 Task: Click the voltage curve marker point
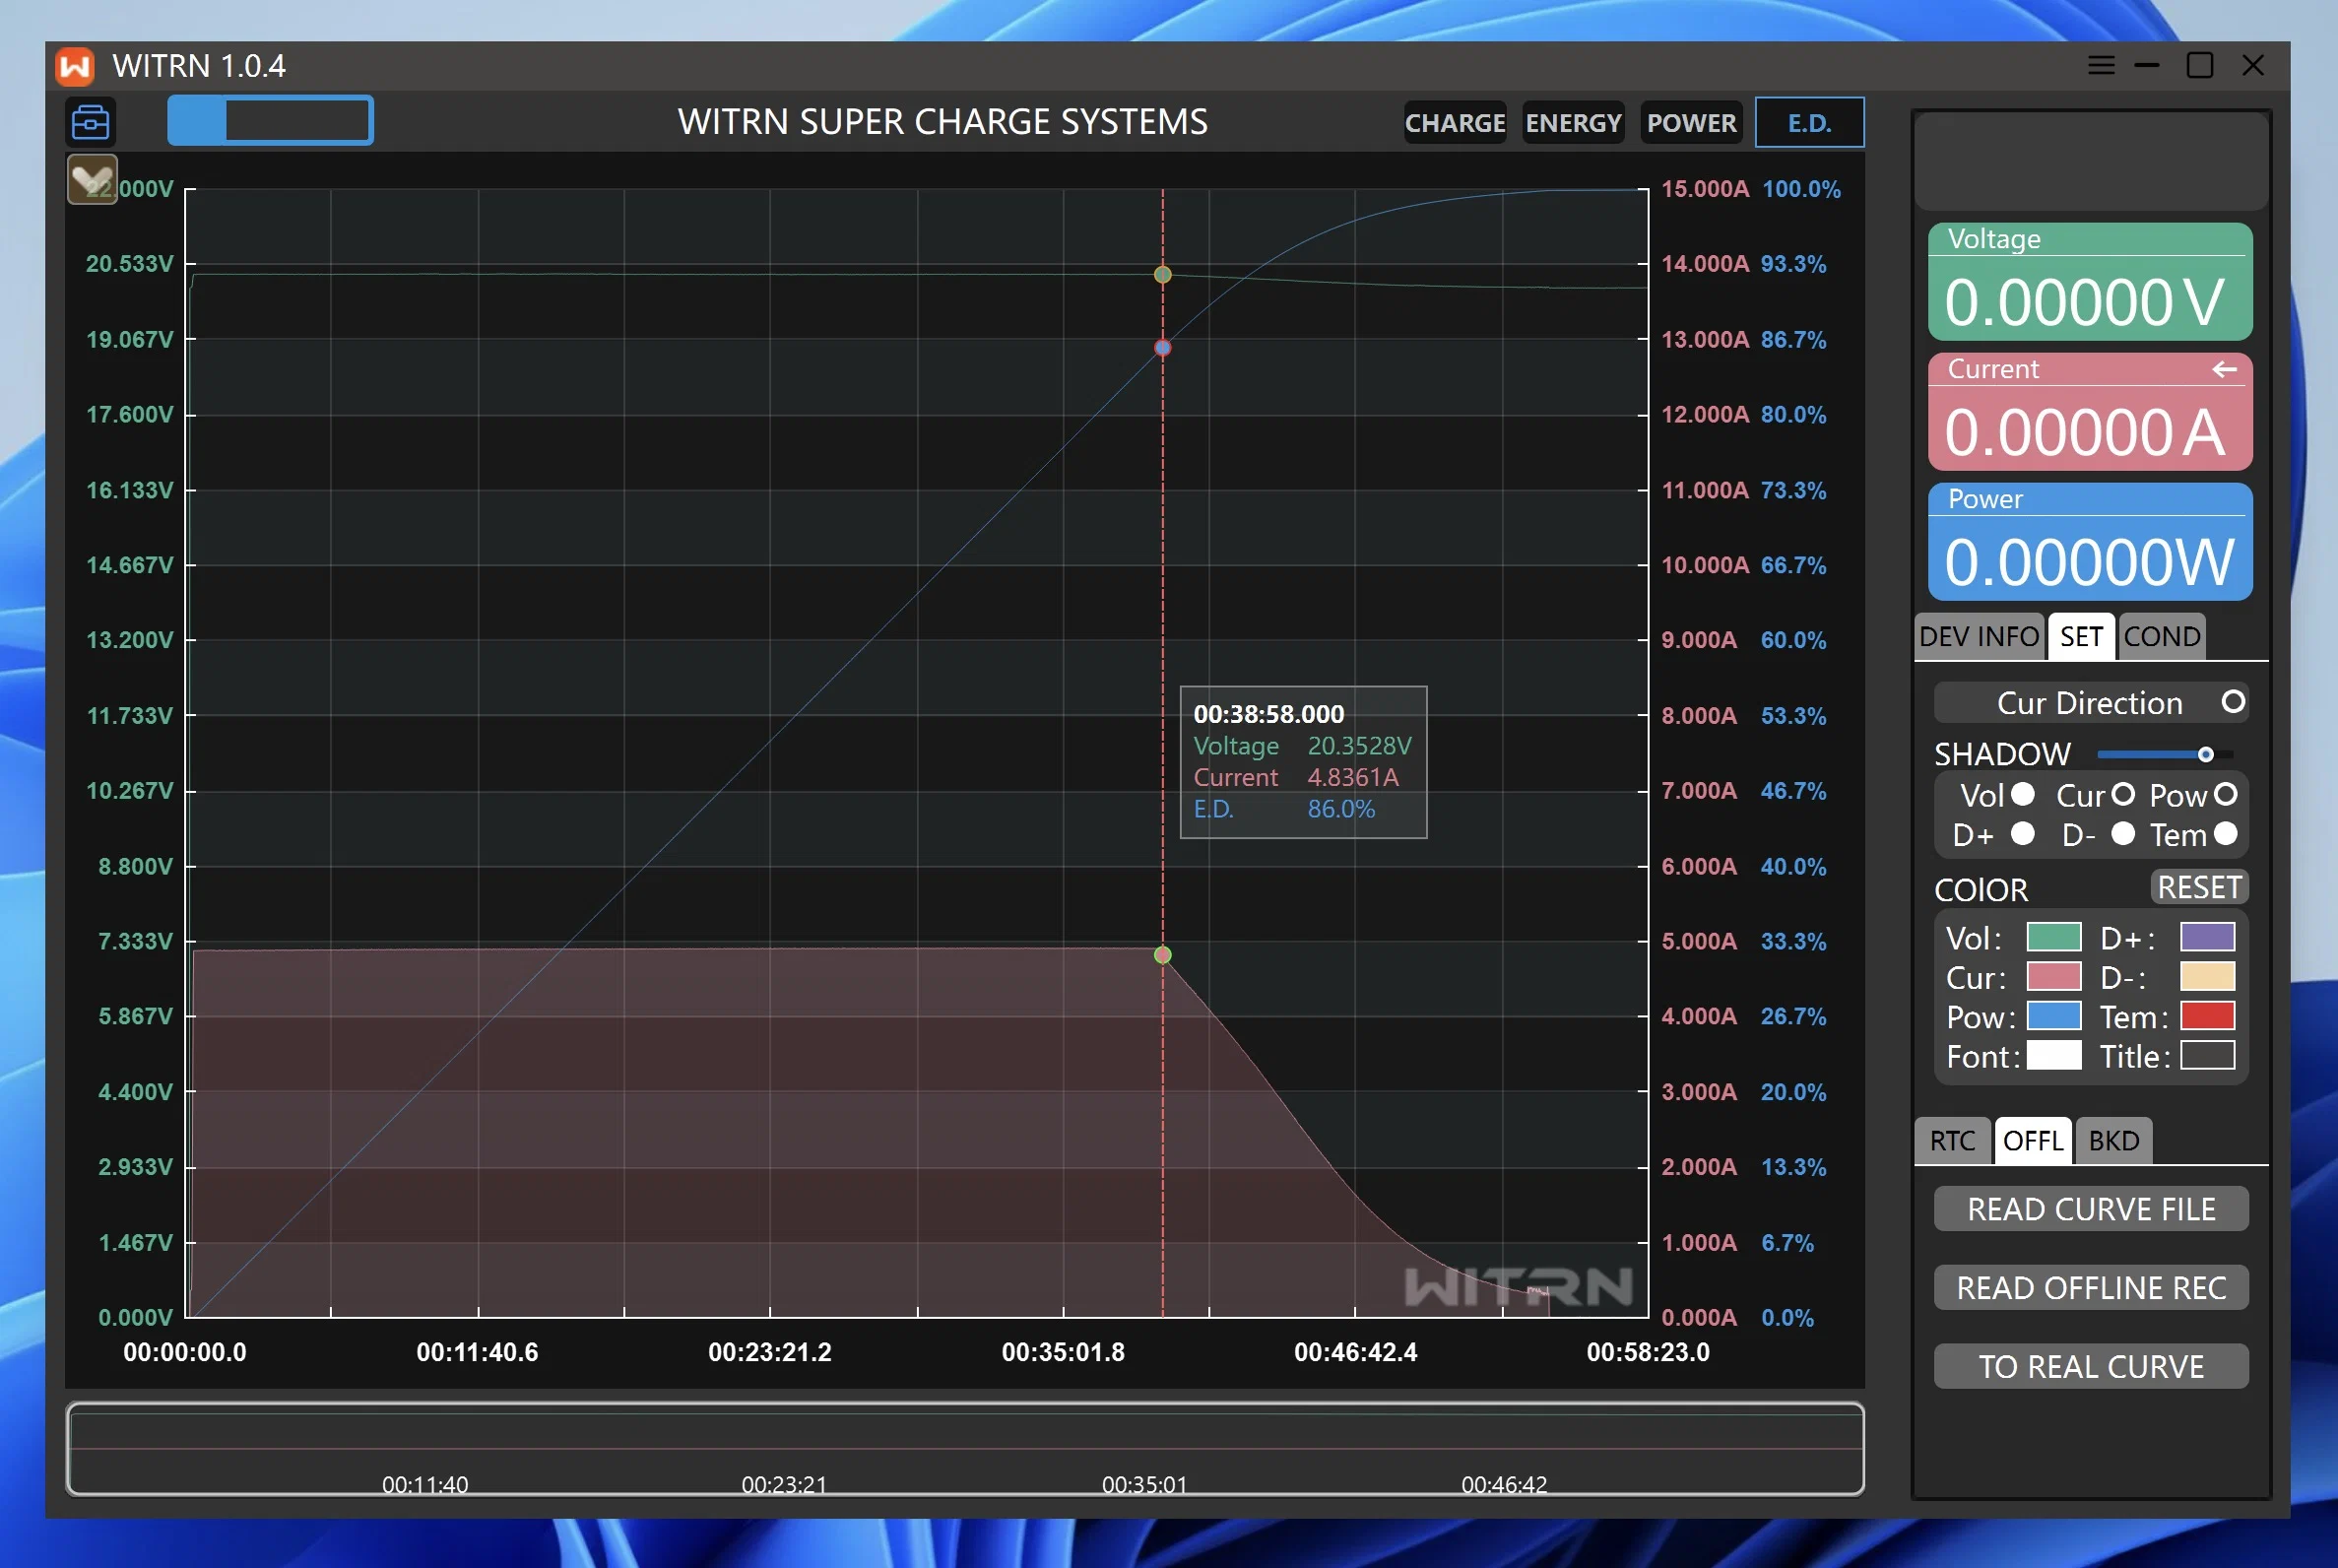(1162, 275)
